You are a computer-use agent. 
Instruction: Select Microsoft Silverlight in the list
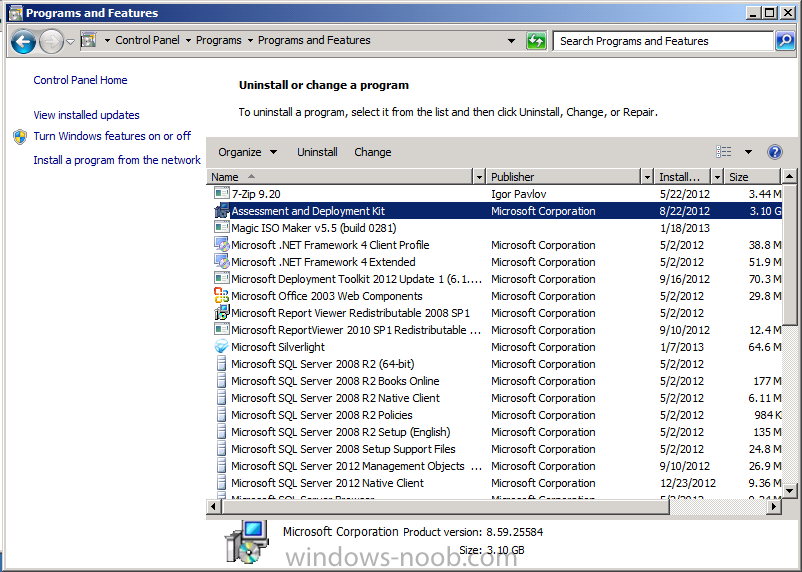click(x=278, y=347)
